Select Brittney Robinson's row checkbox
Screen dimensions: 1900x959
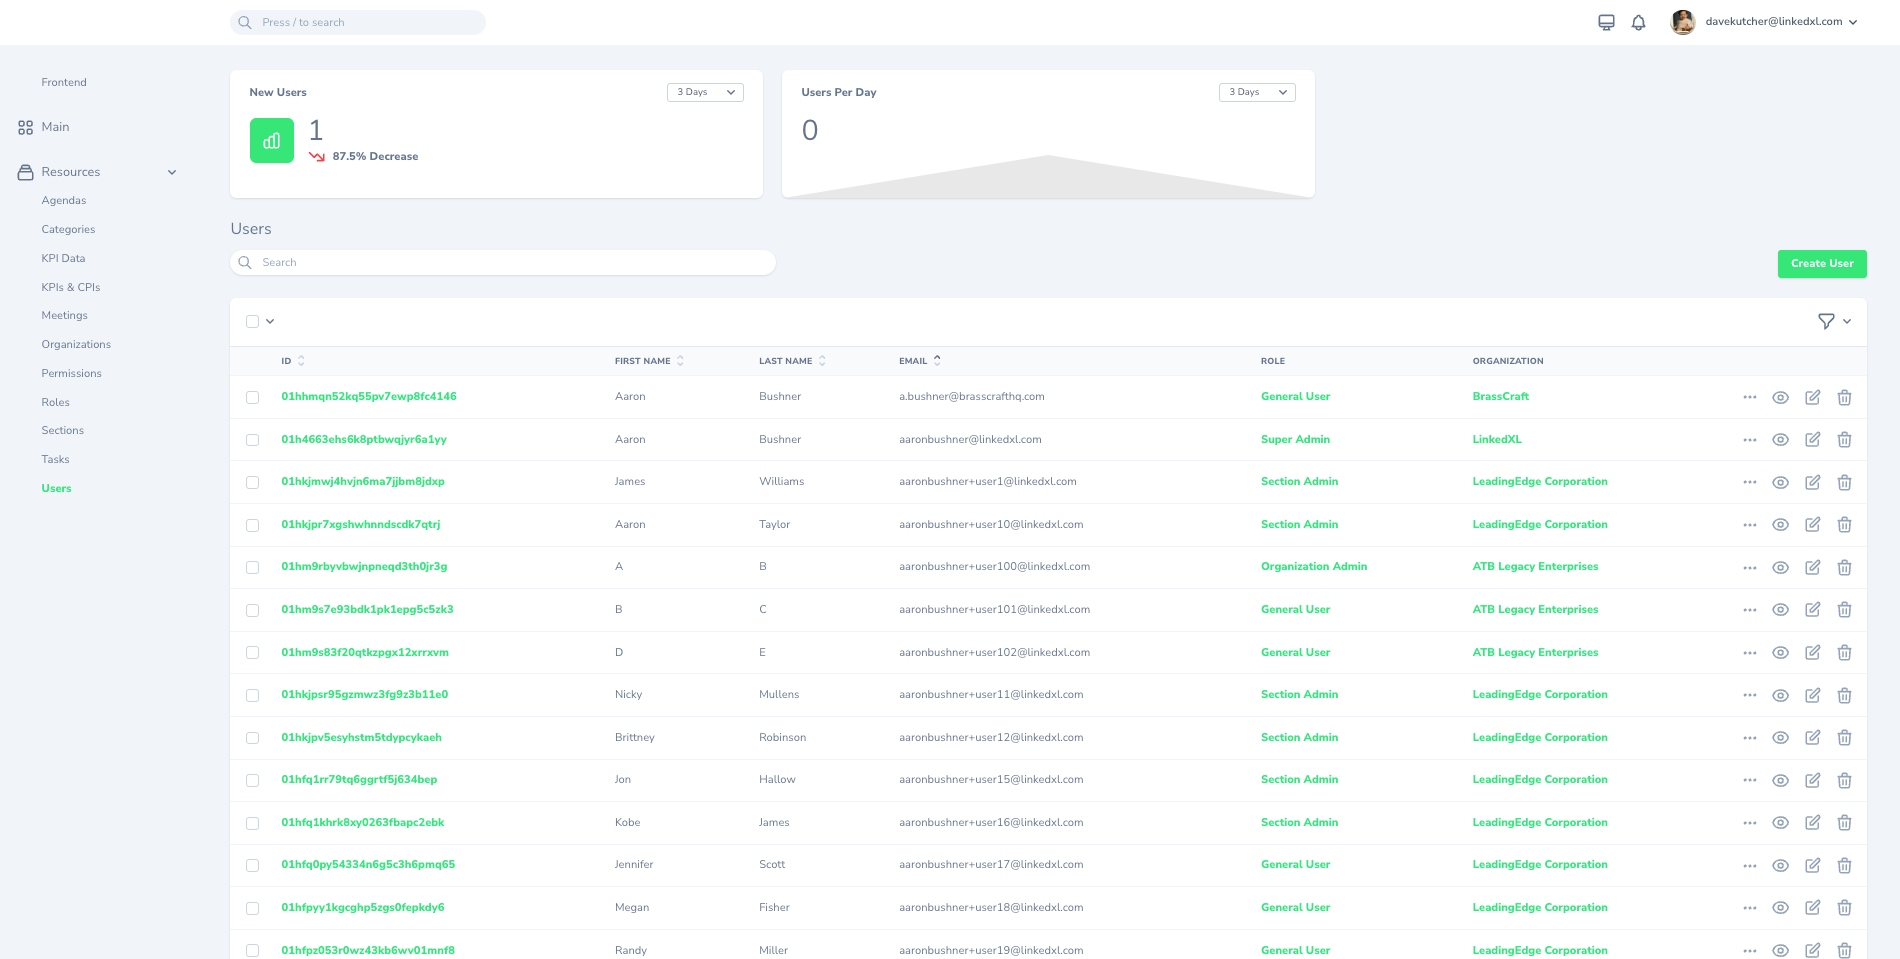[252, 738]
